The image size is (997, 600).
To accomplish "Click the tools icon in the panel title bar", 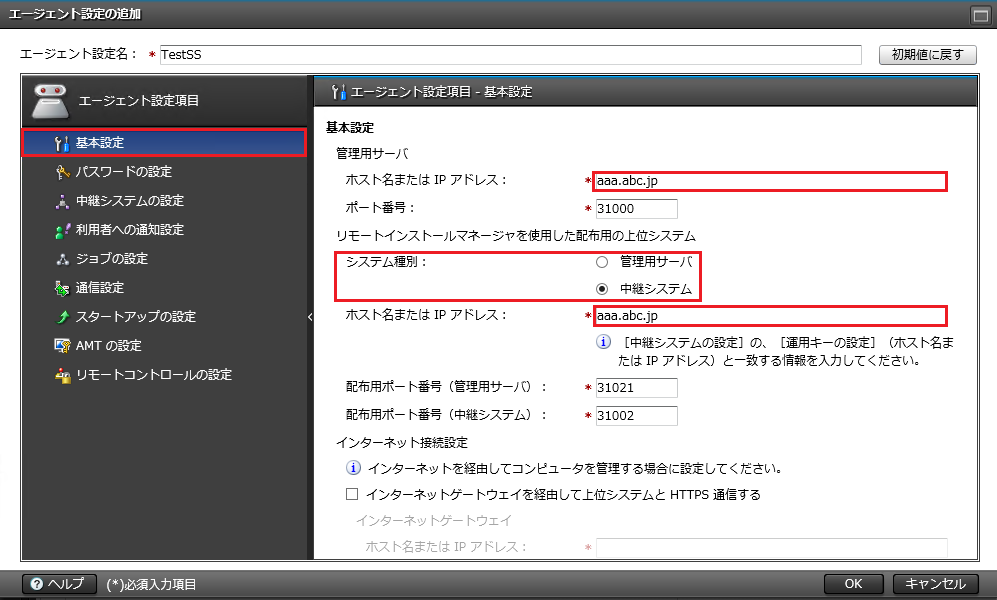I will tap(338, 92).
